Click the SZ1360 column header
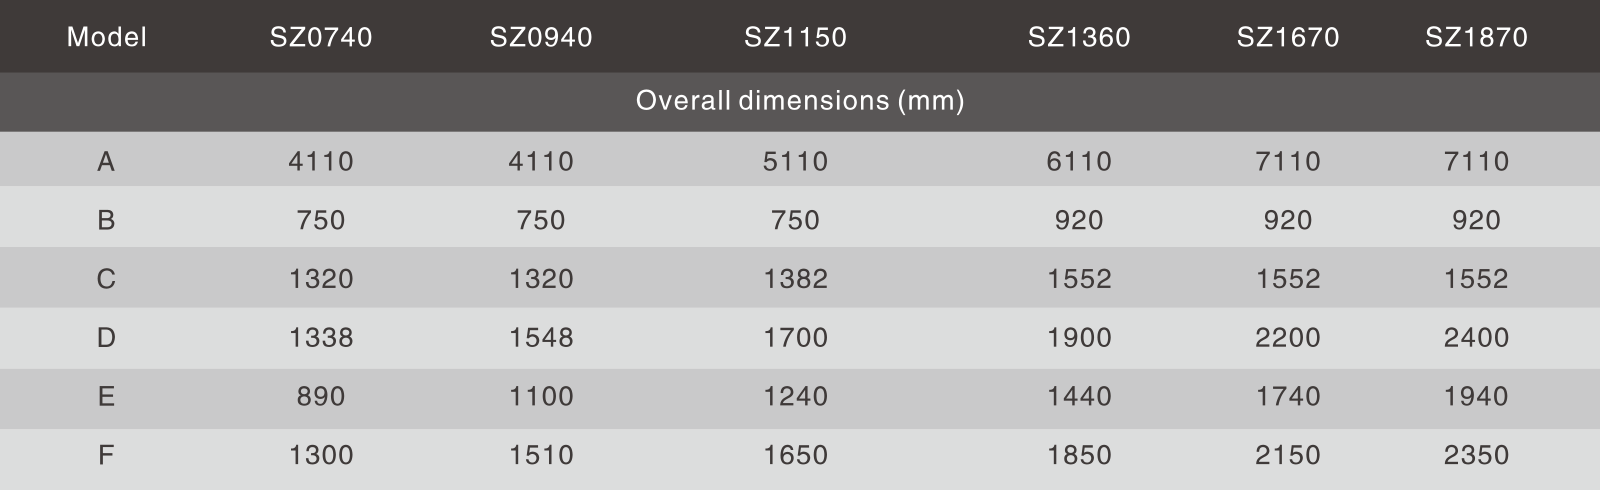 (1079, 37)
